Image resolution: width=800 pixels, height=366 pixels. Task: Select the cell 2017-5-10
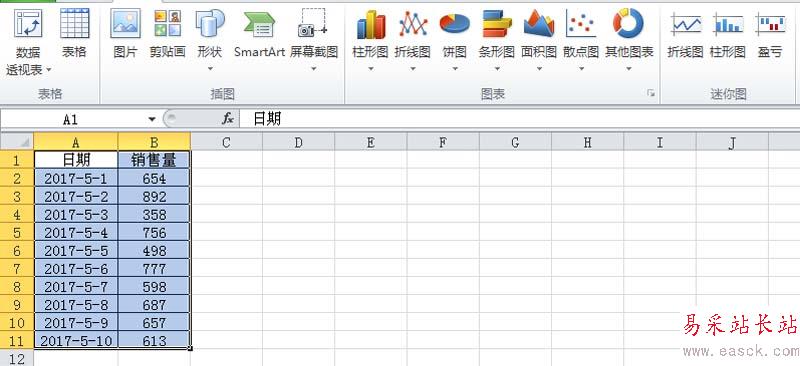(76, 340)
